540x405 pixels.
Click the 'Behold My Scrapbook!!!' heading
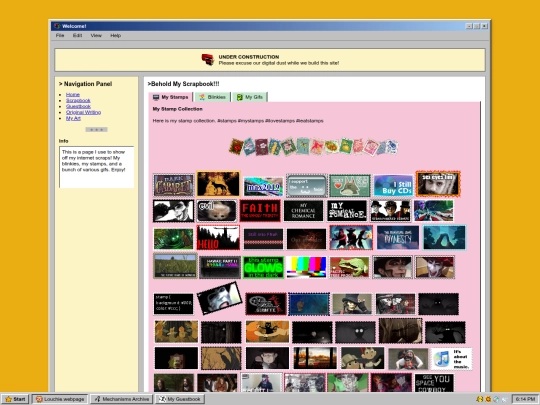tap(183, 84)
